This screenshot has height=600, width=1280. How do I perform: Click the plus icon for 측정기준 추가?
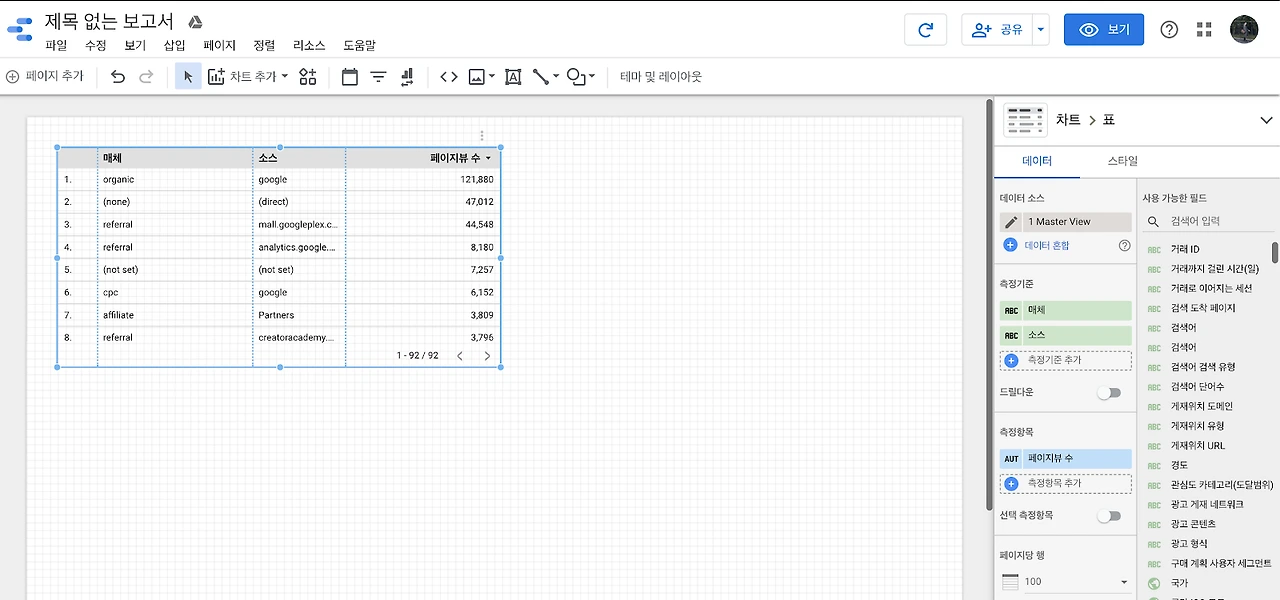(x=1011, y=360)
